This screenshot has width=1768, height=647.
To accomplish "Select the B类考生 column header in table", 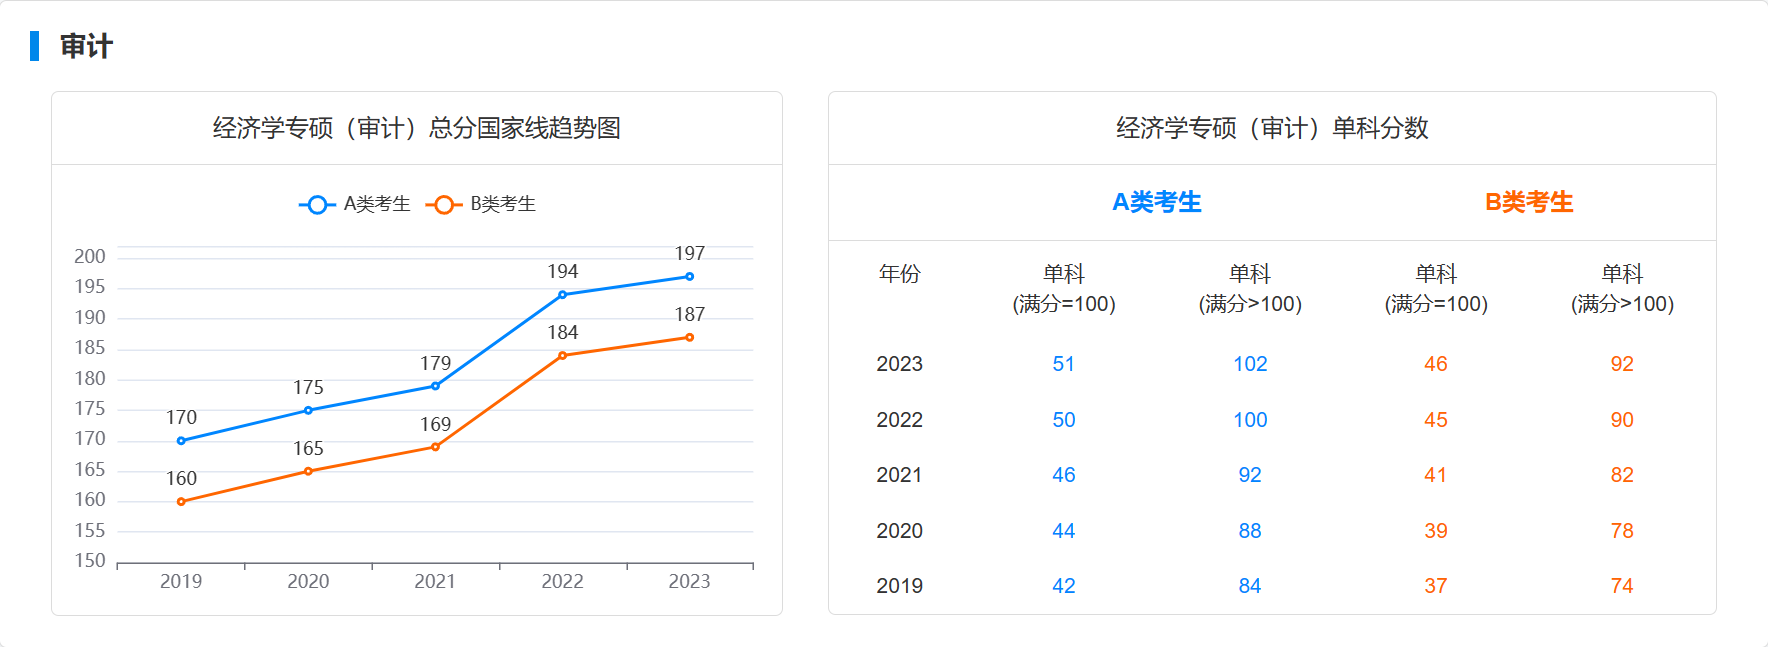I will [1529, 202].
